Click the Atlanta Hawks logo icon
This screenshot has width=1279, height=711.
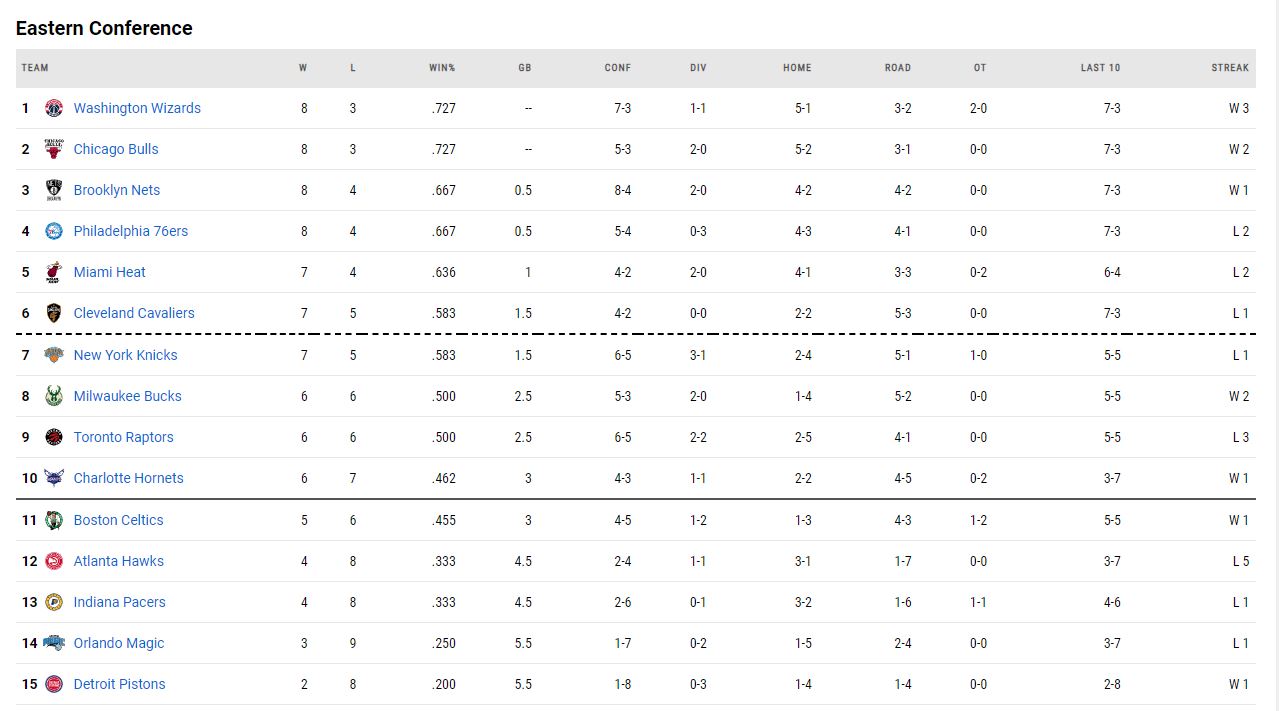[54, 561]
